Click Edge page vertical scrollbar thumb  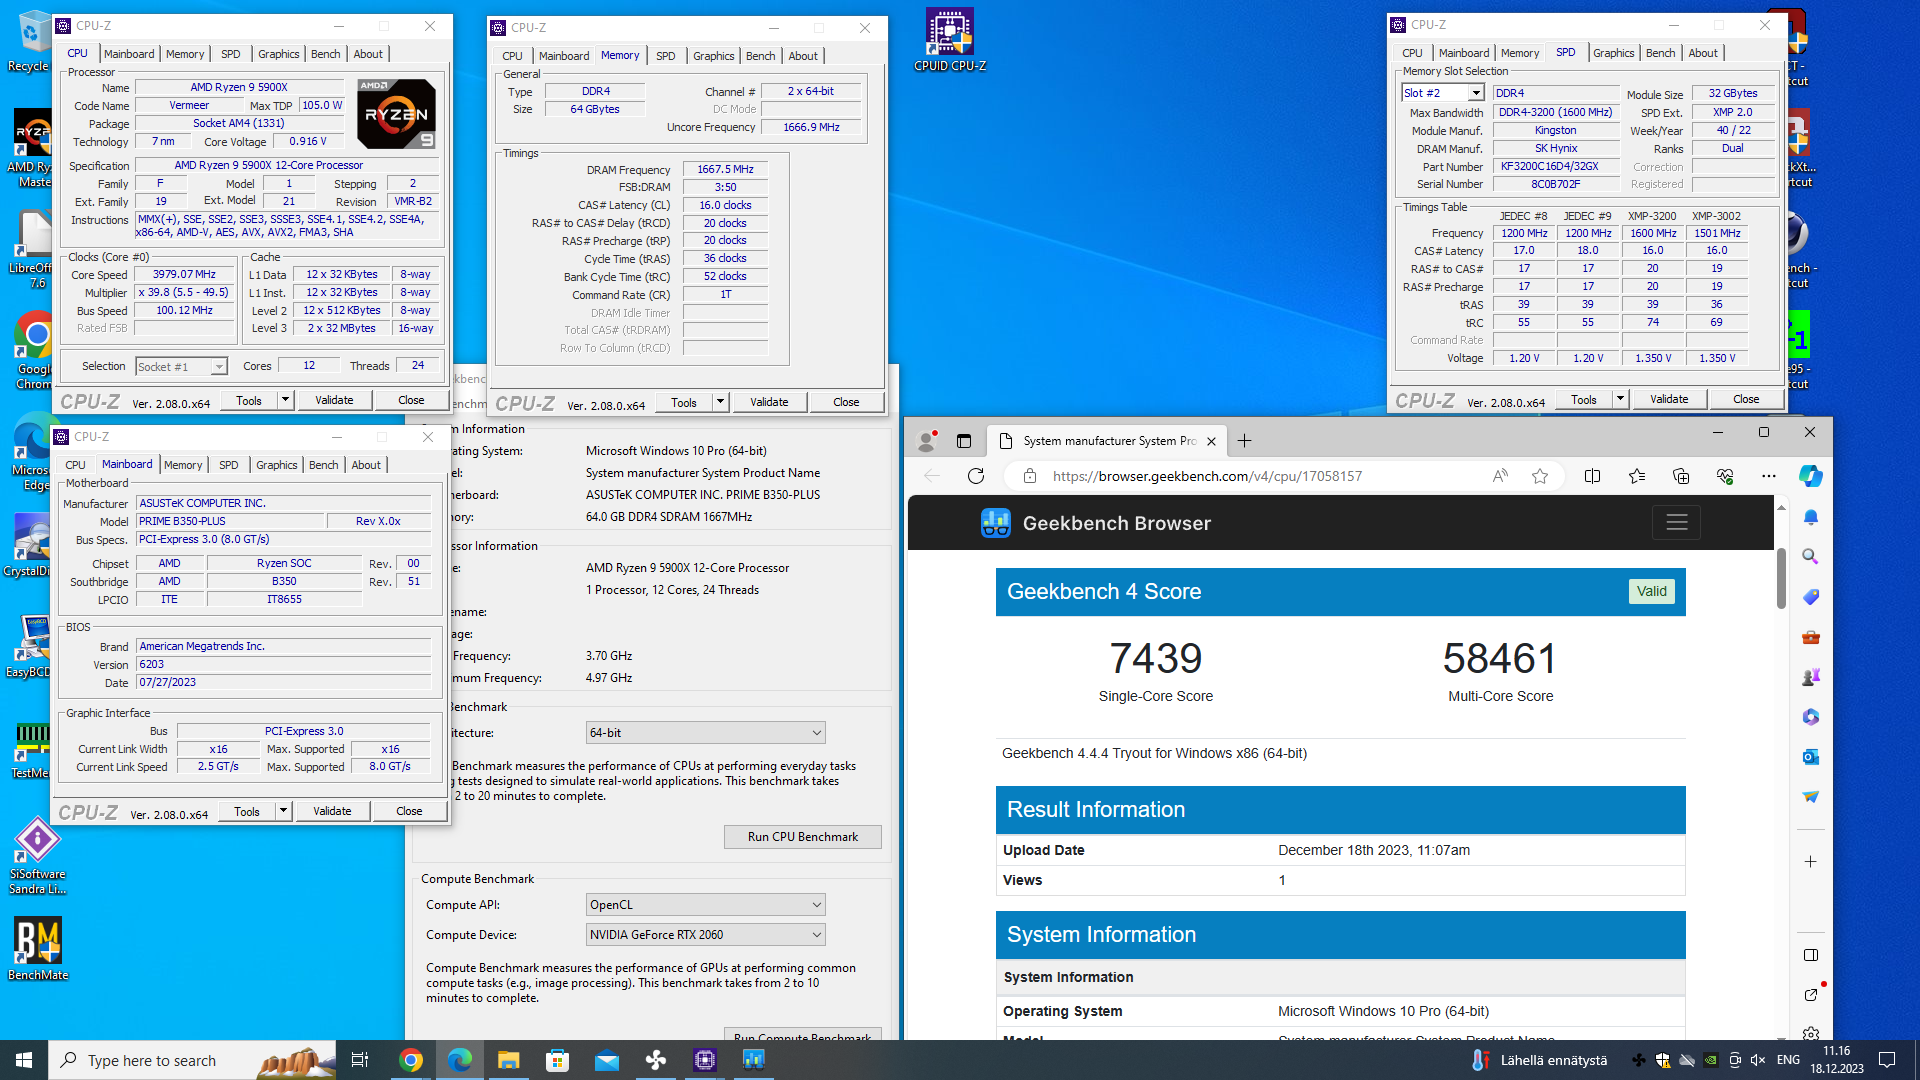[x=1781, y=577]
